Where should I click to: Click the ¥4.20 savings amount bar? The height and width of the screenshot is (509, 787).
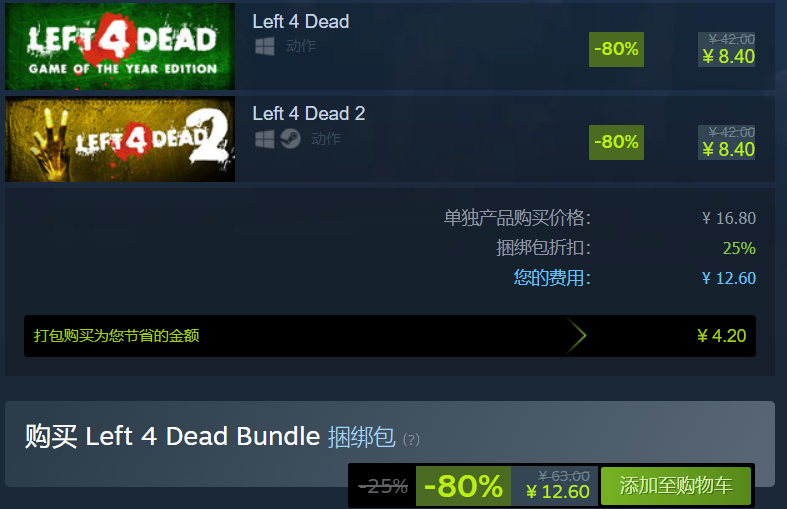tap(390, 336)
